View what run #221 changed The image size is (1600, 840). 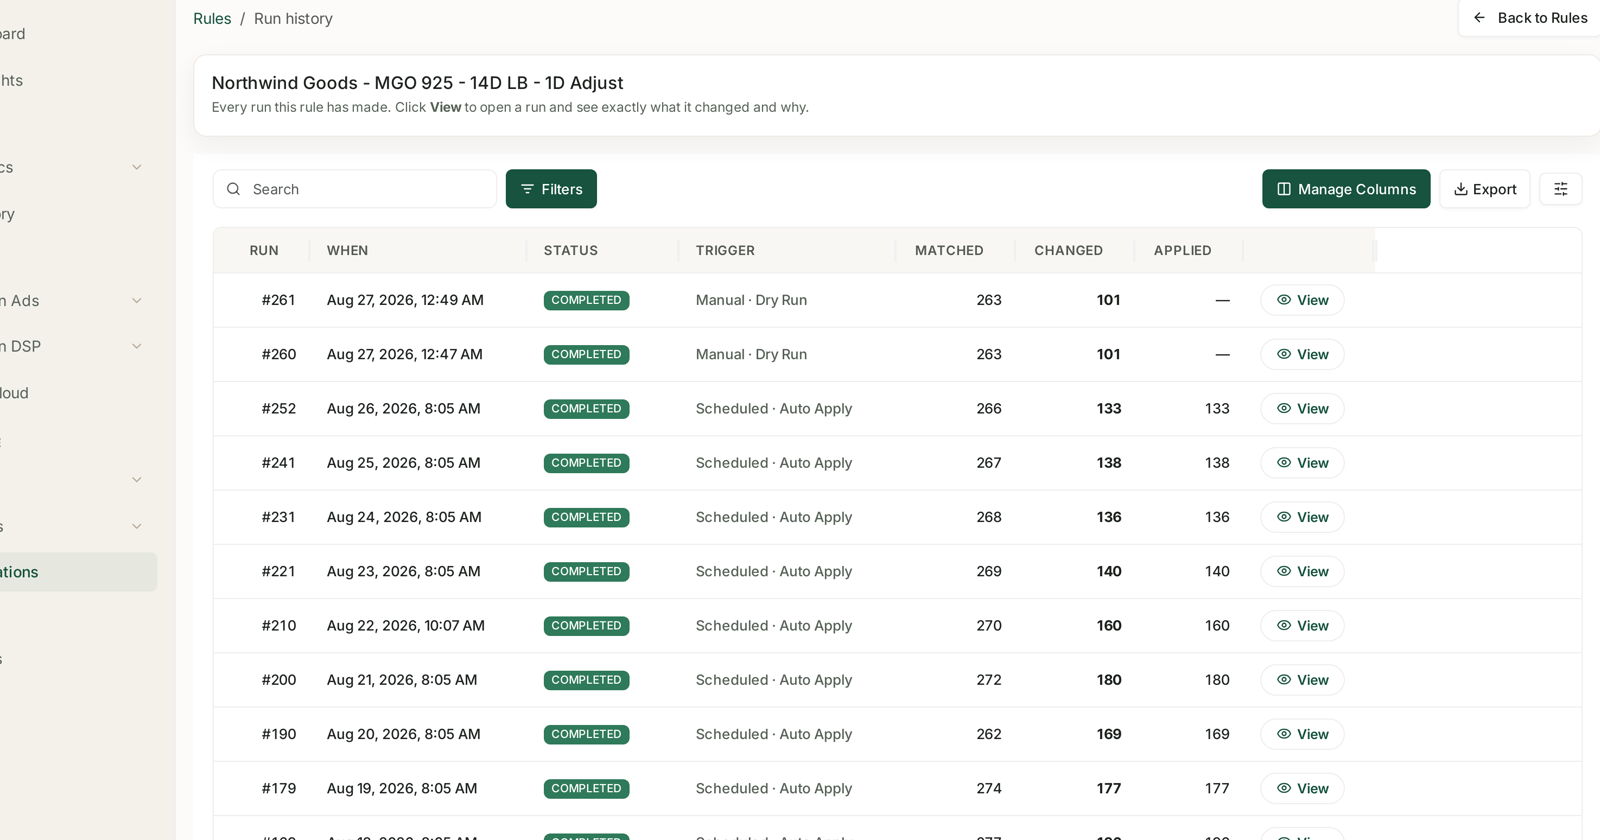pyautogui.click(x=1302, y=571)
